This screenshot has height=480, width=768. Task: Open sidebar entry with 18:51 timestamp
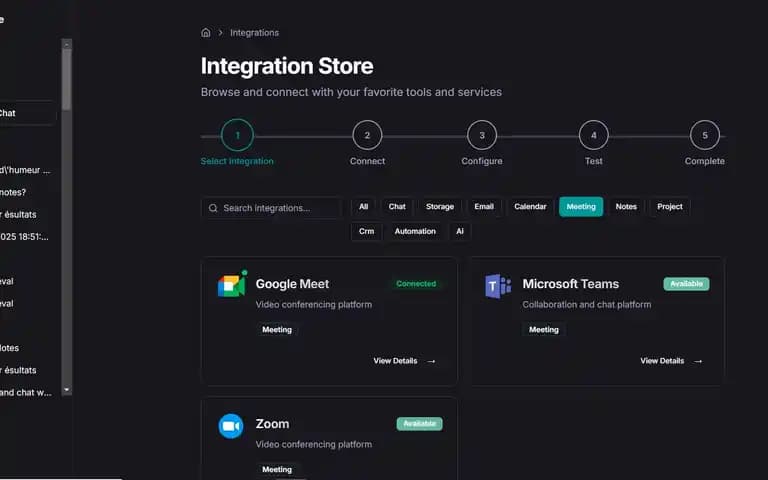click(x=25, y=237)
